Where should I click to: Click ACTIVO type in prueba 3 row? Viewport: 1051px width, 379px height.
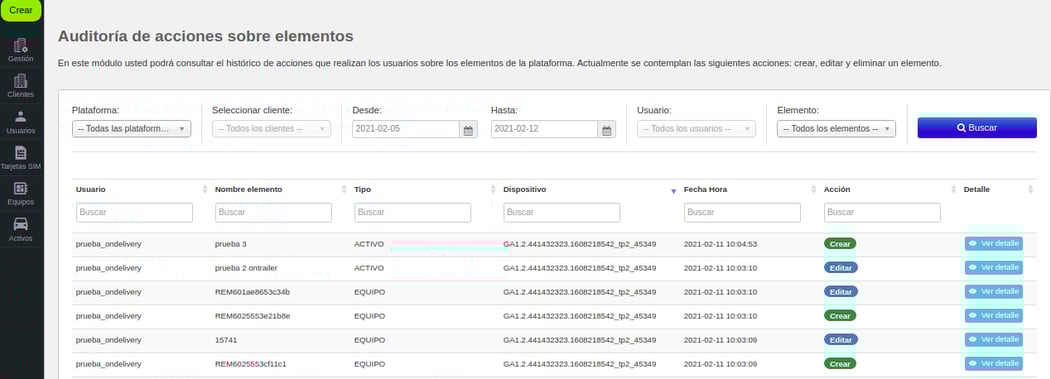point(369,243)
